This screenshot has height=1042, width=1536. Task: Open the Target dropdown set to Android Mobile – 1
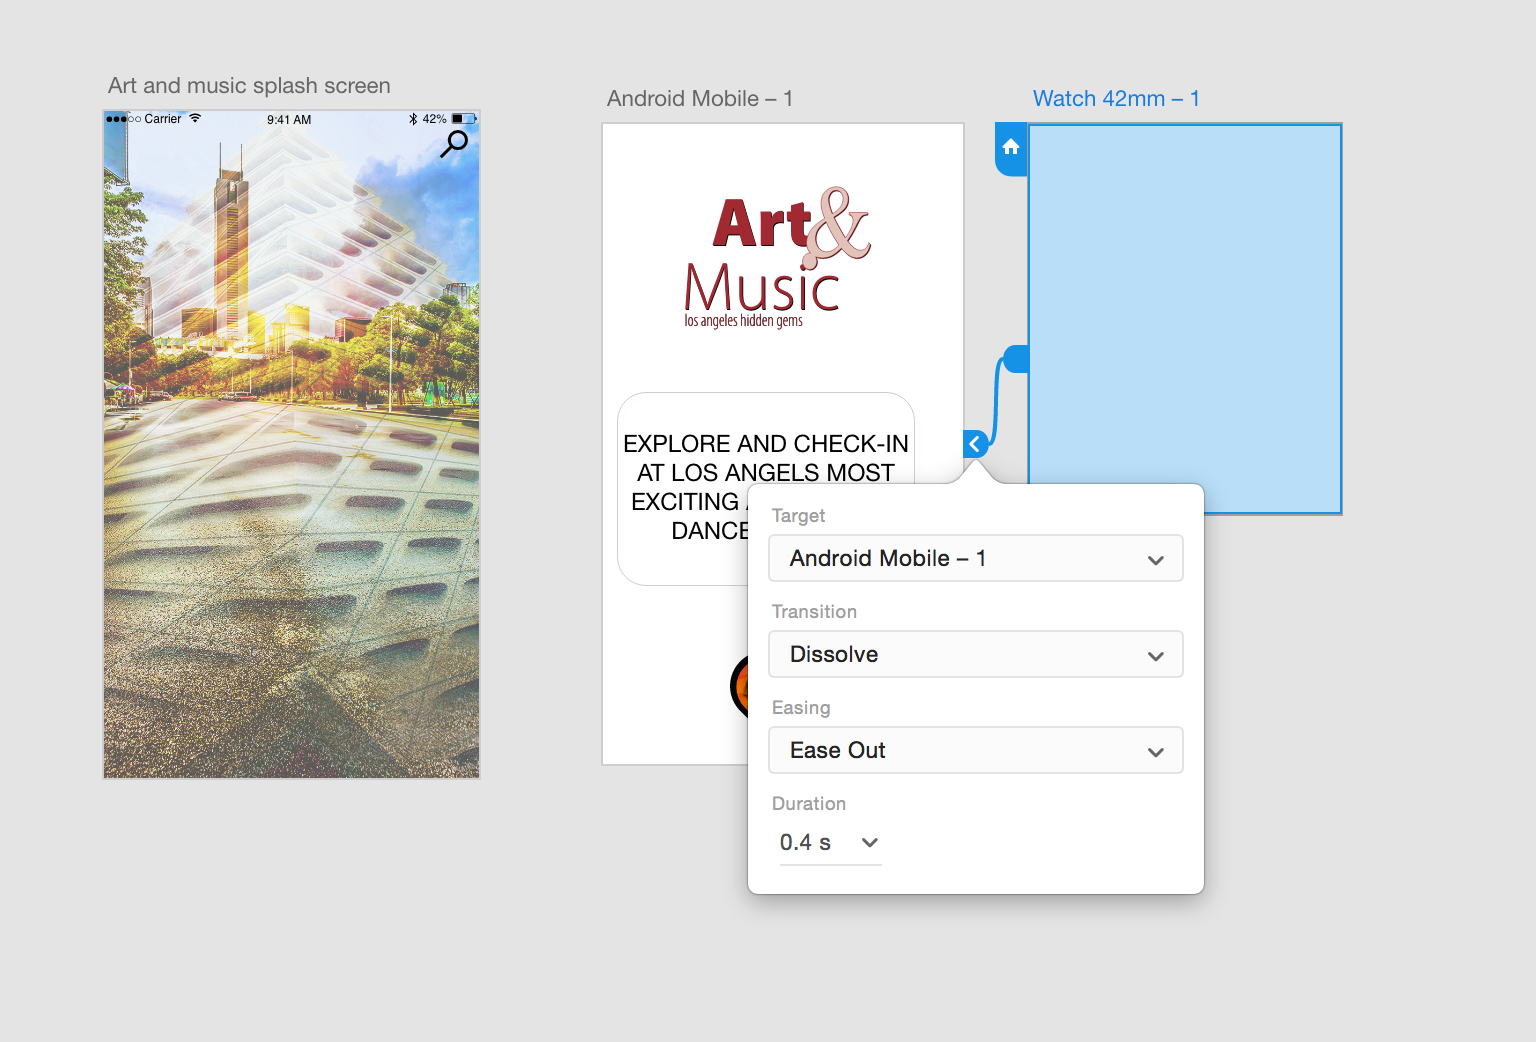(x=975, y=558)
